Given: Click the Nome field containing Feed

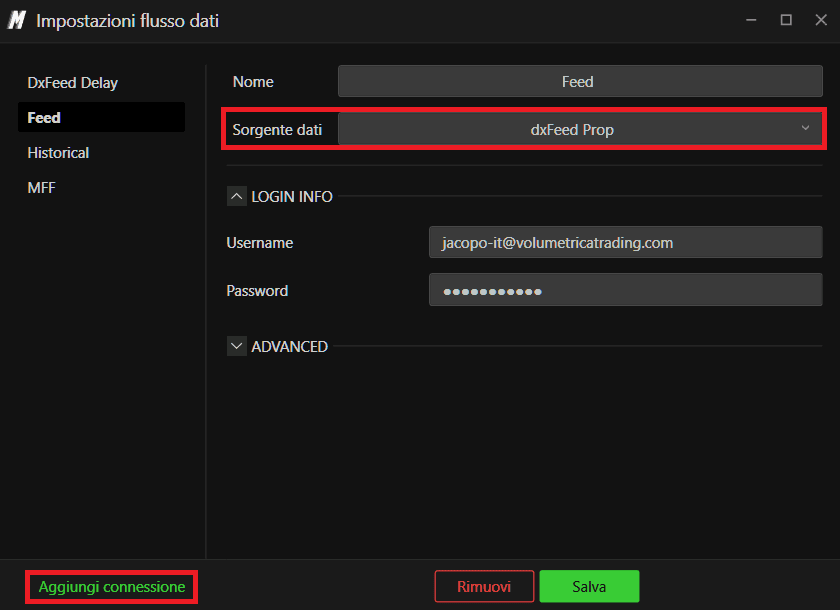Looking at the screenshot, I should pyautogui.click(x=580, y=81).
